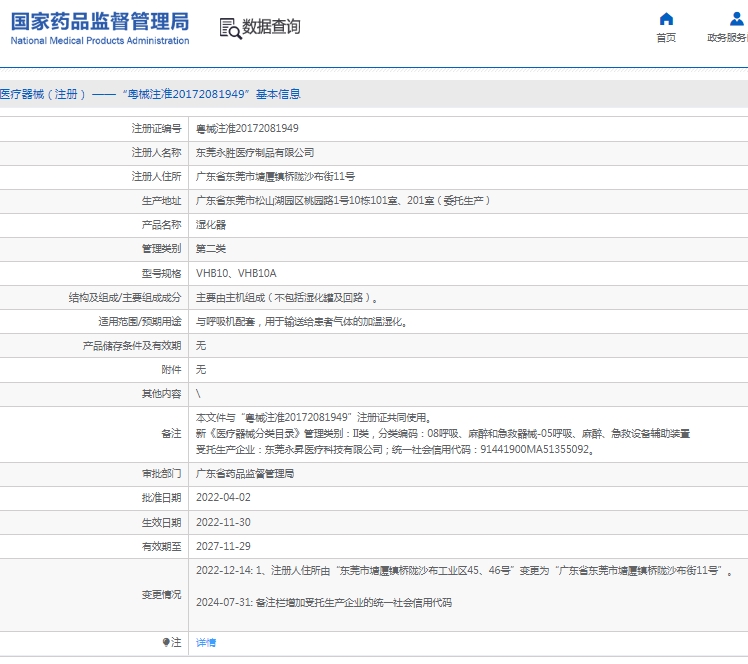Click the 附件 label
This screenshot has height=664, width=748.
click(x=171, y=370)
